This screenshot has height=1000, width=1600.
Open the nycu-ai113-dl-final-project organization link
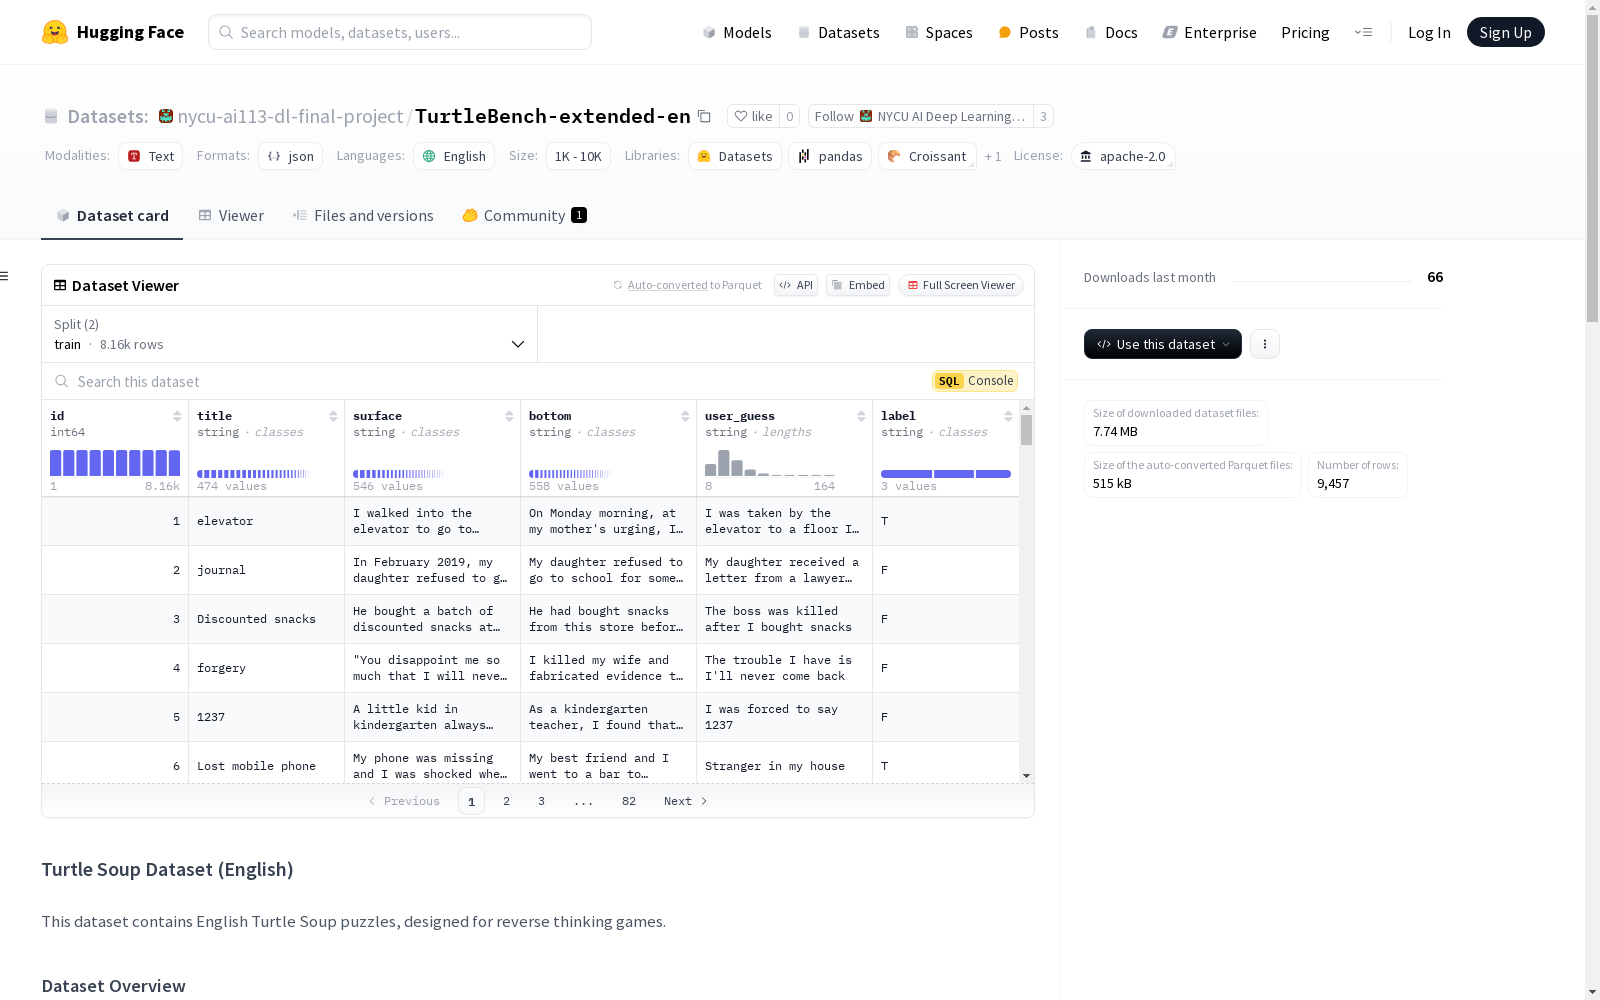[290, 116]
